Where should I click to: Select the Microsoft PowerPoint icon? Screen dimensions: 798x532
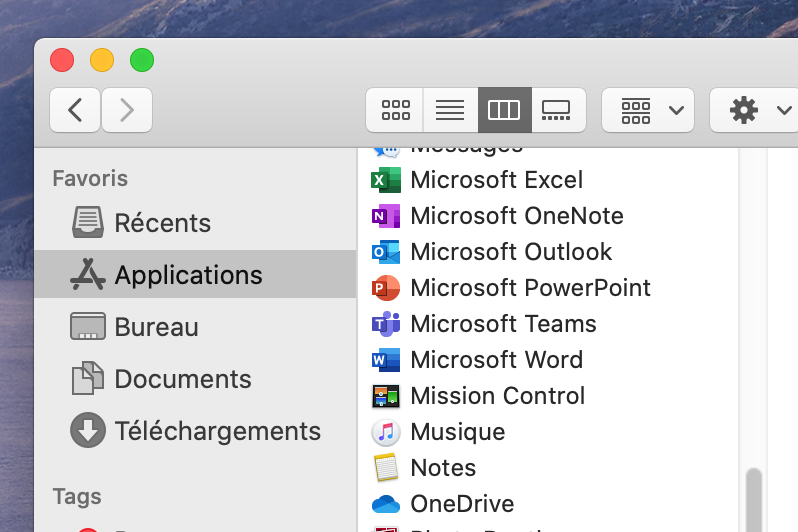point(385,288)
